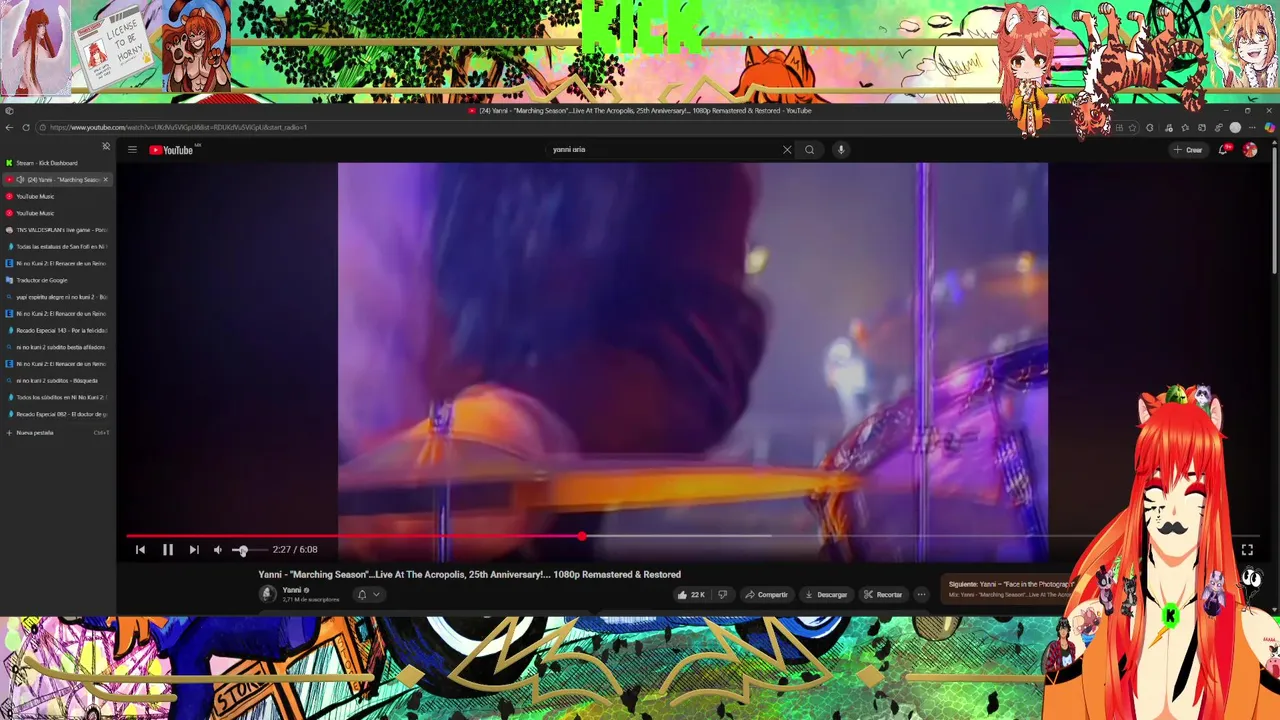1280x720 pixels.
Task: Pause the video playback
Action: coord(168,550)
